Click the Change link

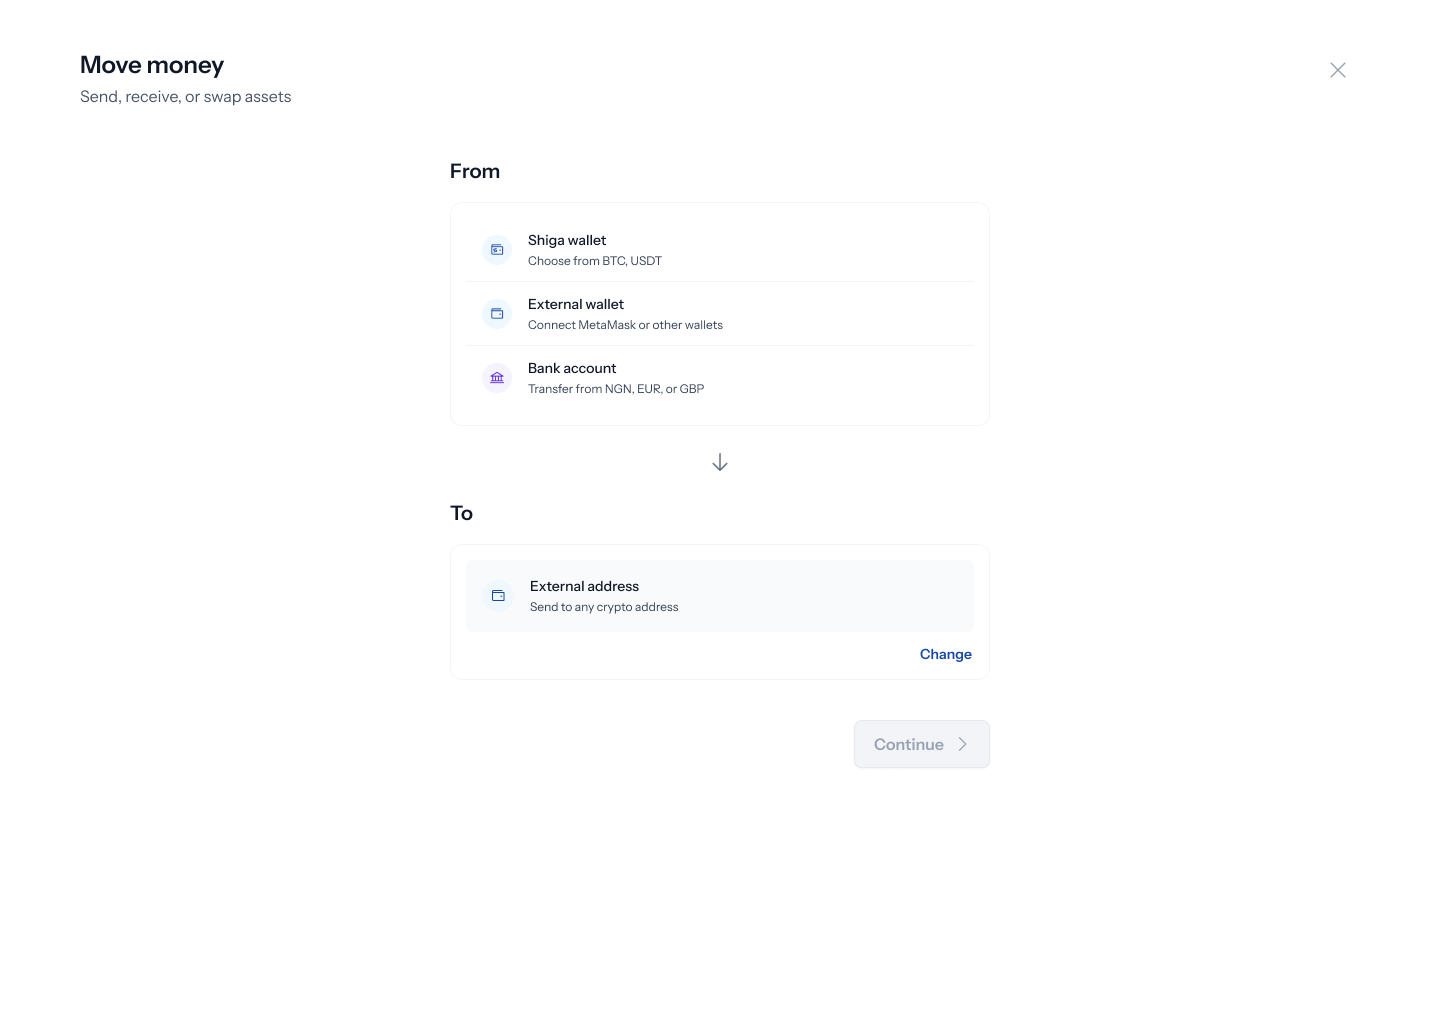pos(946,654)
